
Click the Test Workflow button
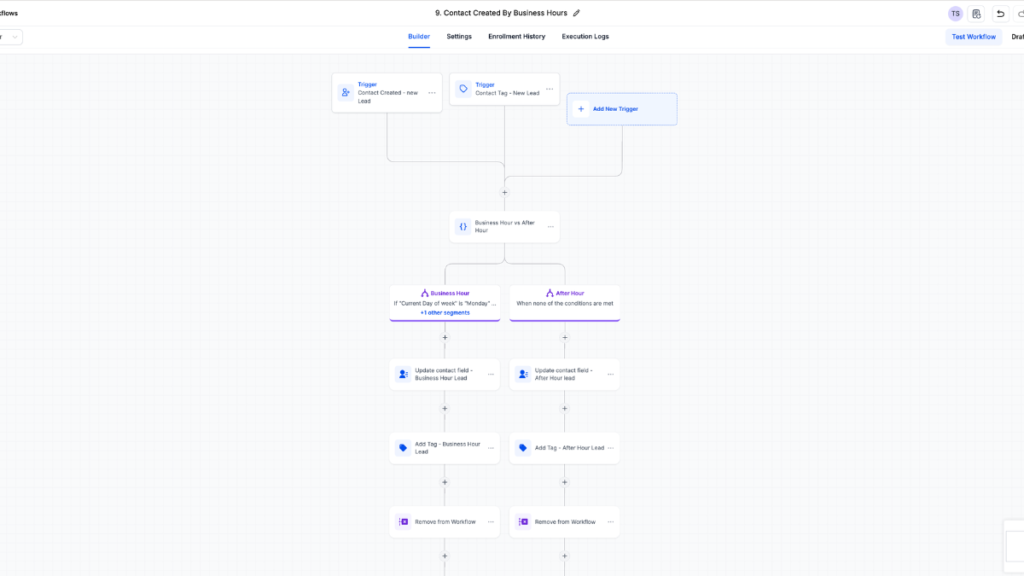click(x=973, y=37)
